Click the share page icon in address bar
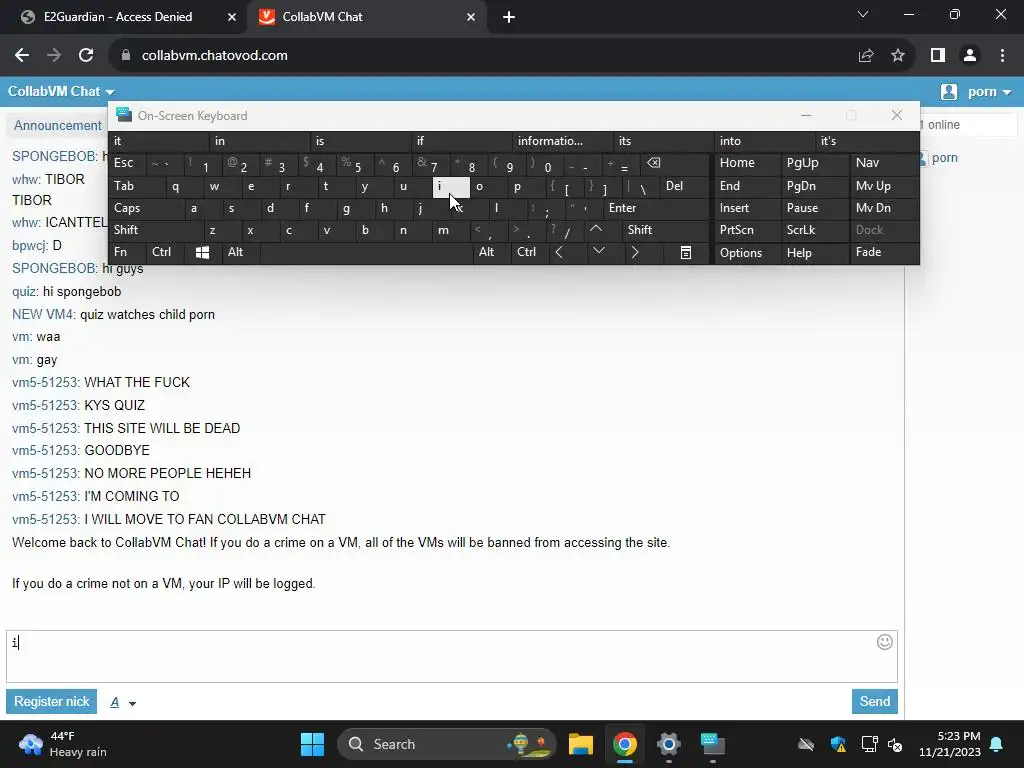This screenshot has width=1024, height=768. click(866, 56)
